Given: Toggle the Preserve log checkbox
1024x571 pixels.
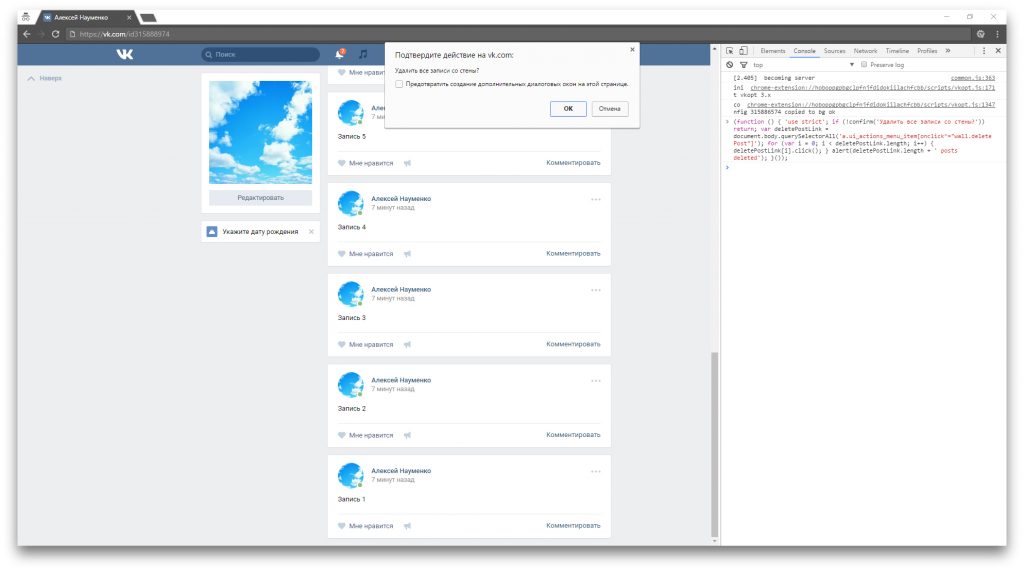Looking at the screenshot, I should point(864,65).
